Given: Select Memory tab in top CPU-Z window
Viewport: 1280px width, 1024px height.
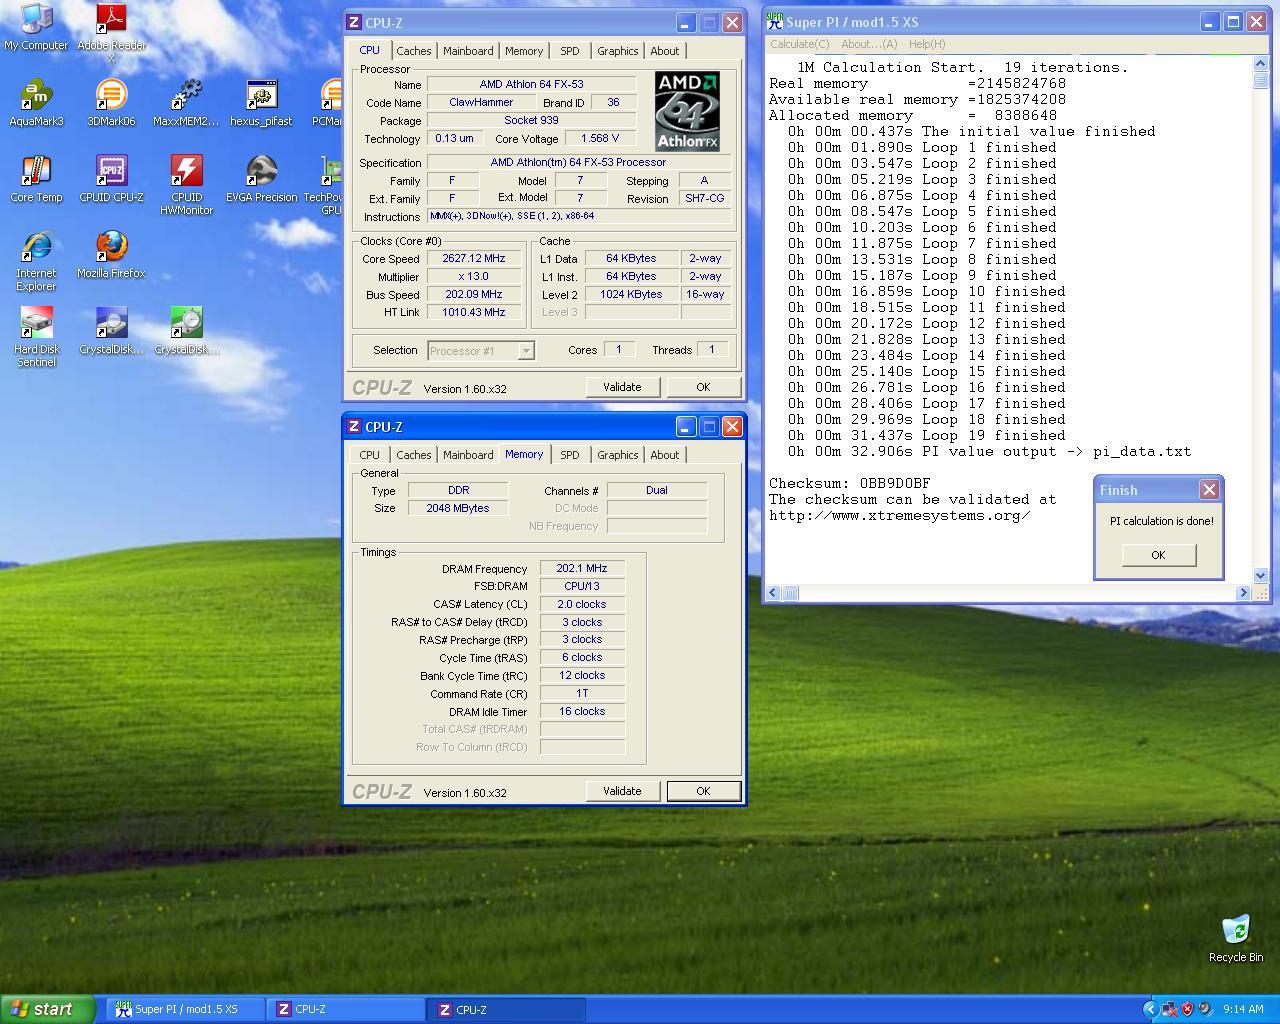Looking at the screenshot, I should click(524, 51).
